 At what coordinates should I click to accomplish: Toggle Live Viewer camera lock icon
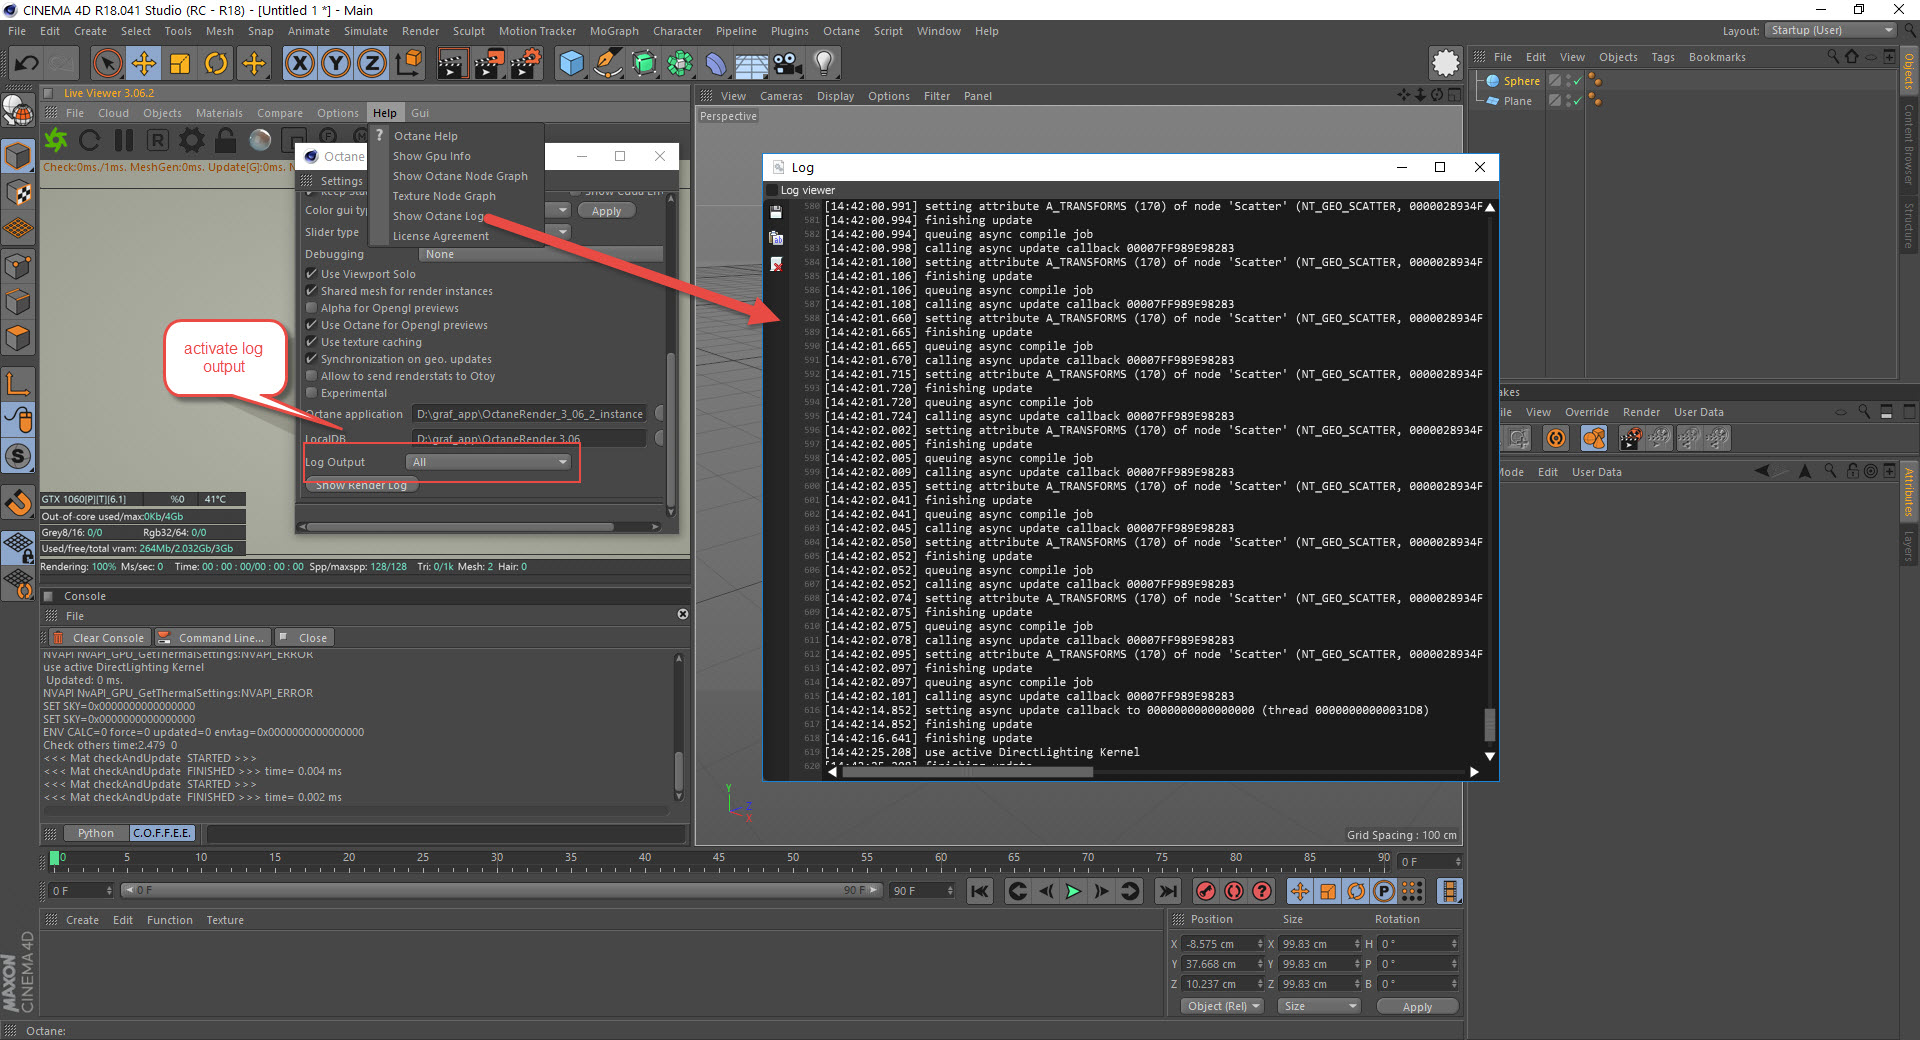pyautogui.click(x=226, y=140)
